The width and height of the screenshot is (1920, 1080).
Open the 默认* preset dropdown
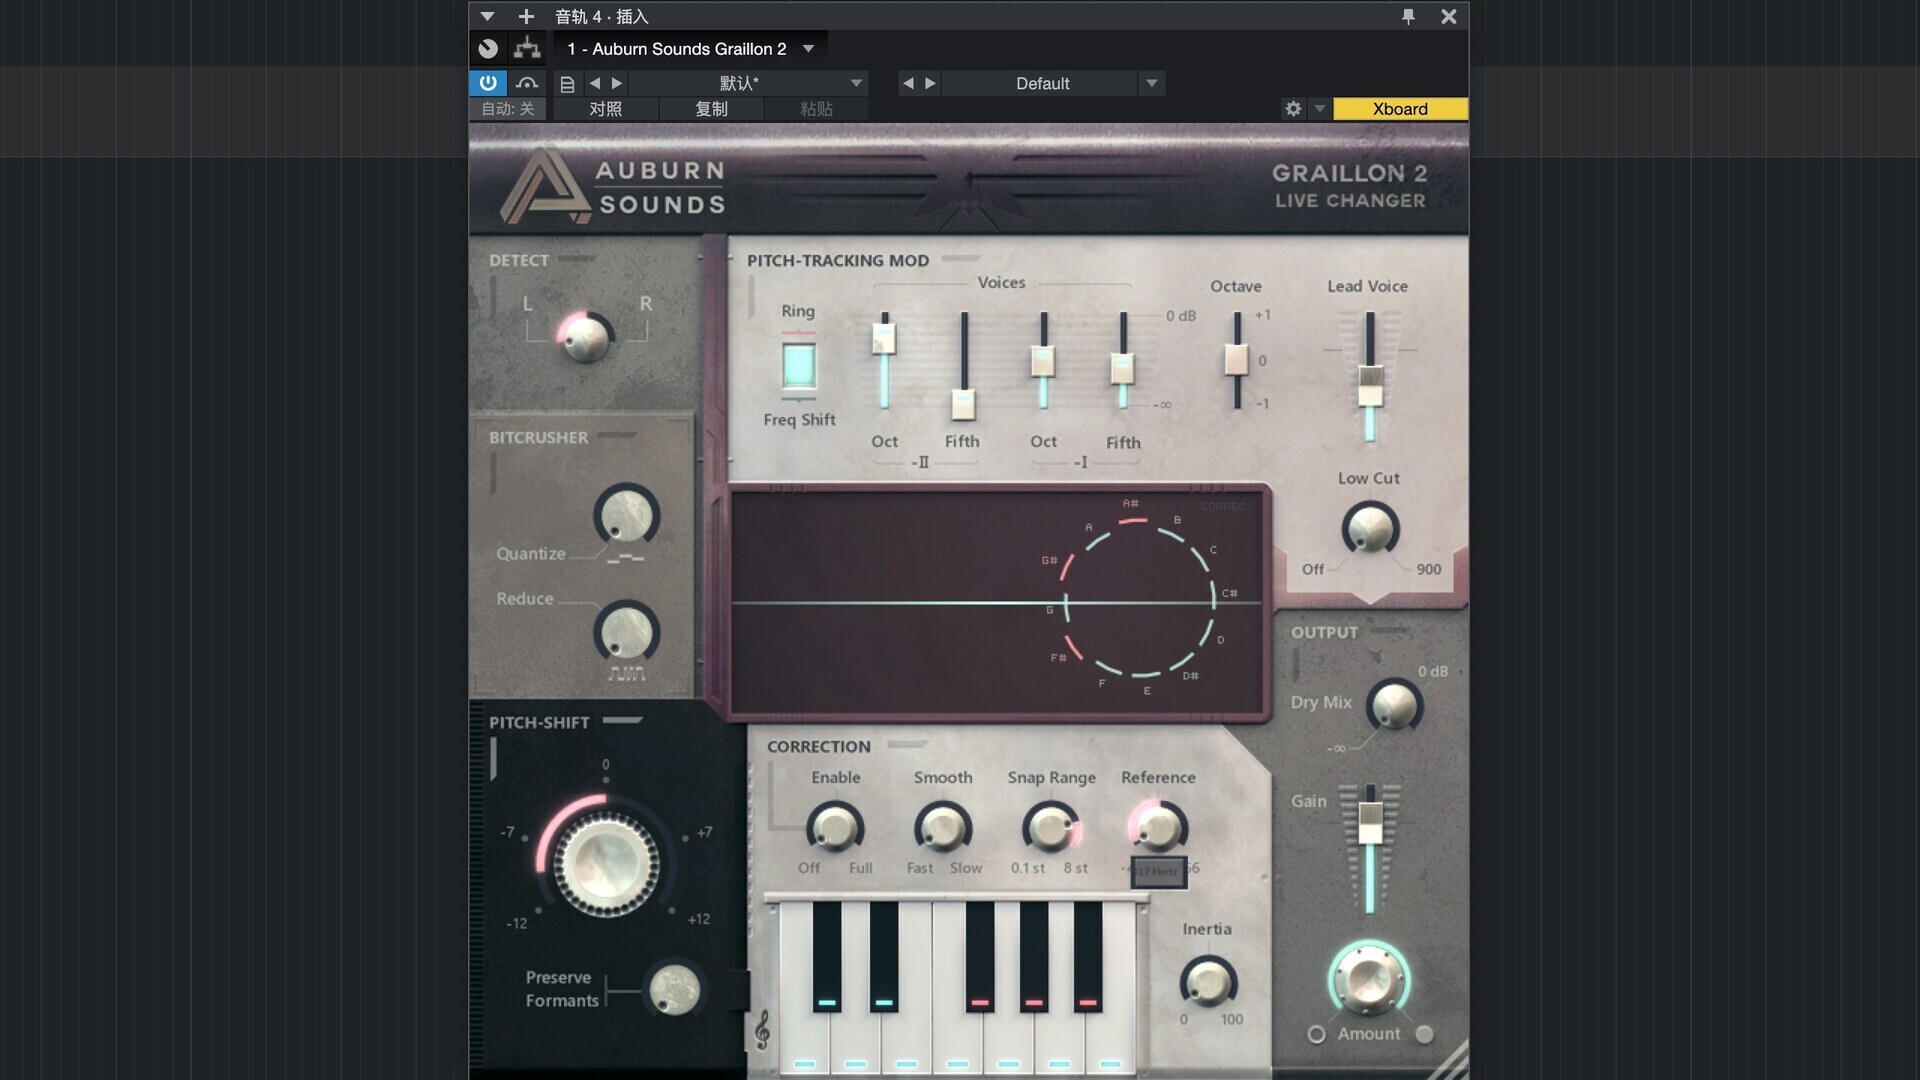coord(856,83)
